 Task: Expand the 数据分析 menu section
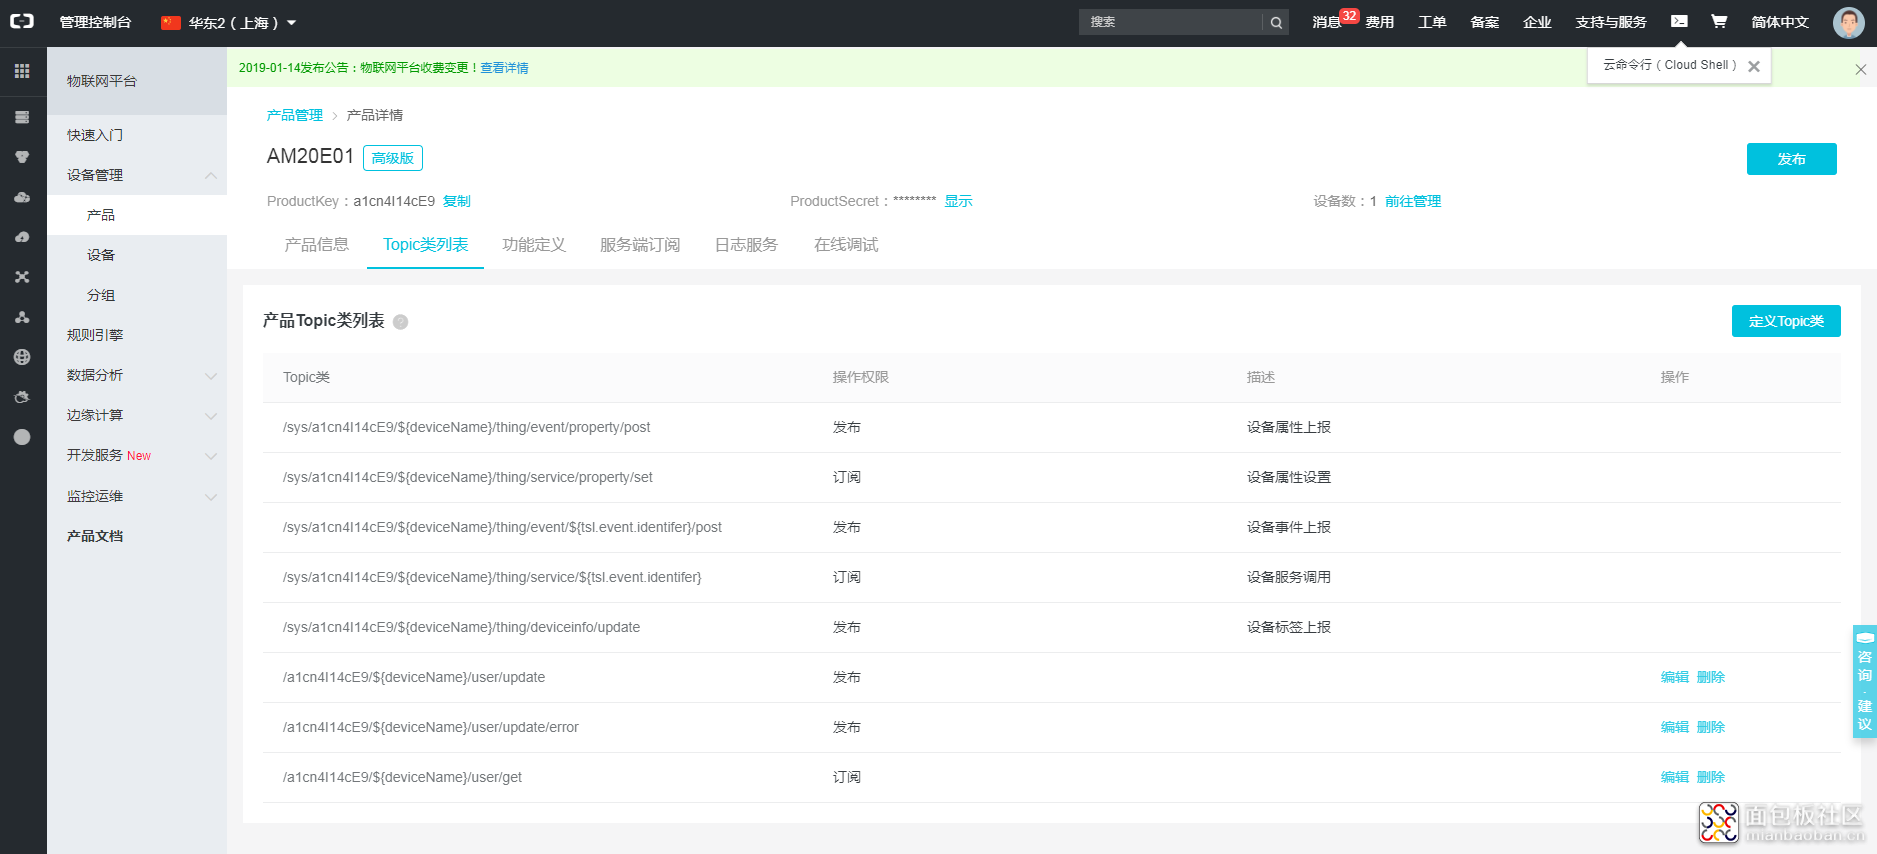(211, 375)
